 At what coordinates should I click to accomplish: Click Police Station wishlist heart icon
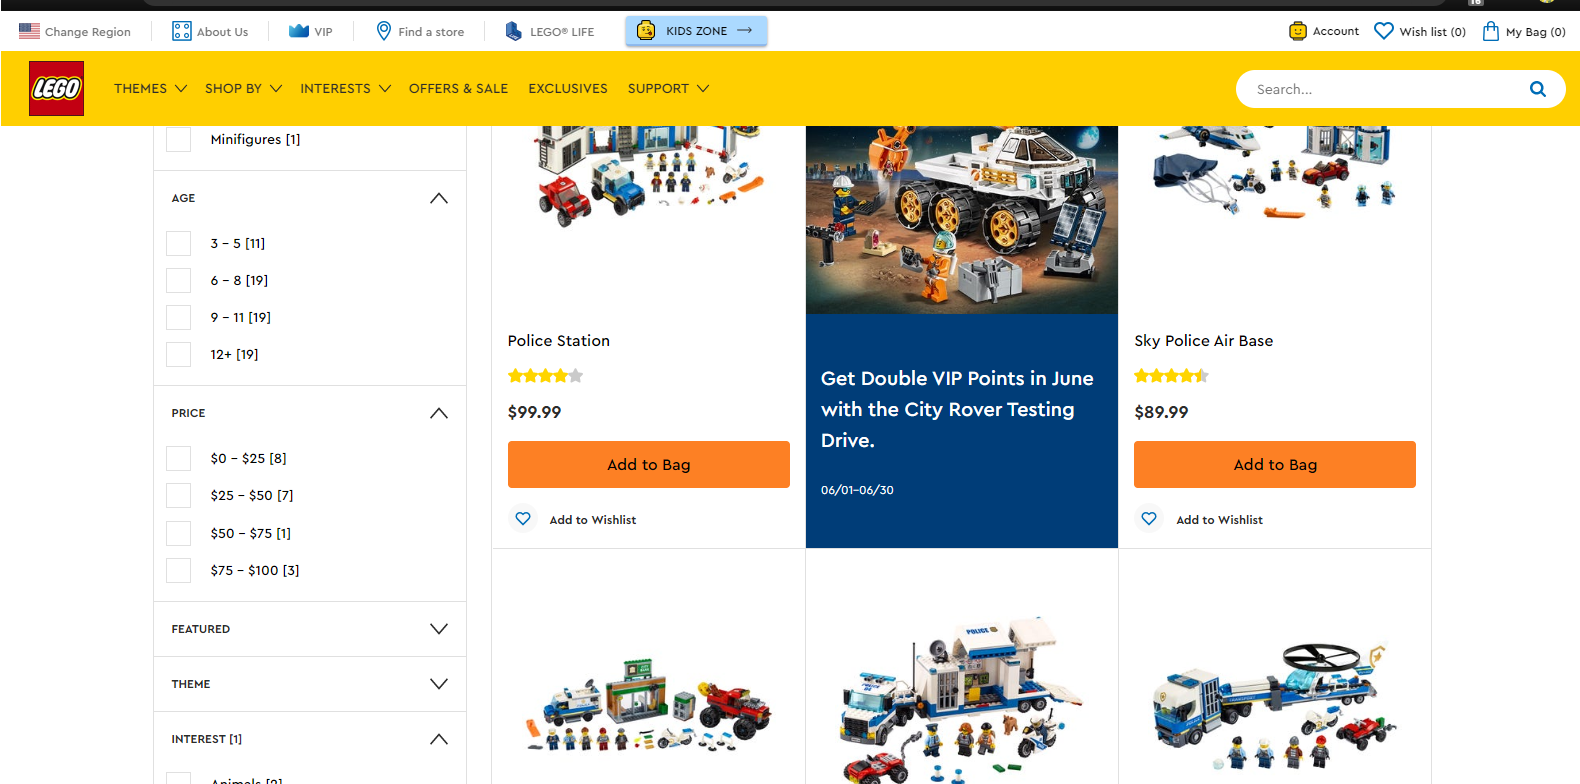point(522,519)
